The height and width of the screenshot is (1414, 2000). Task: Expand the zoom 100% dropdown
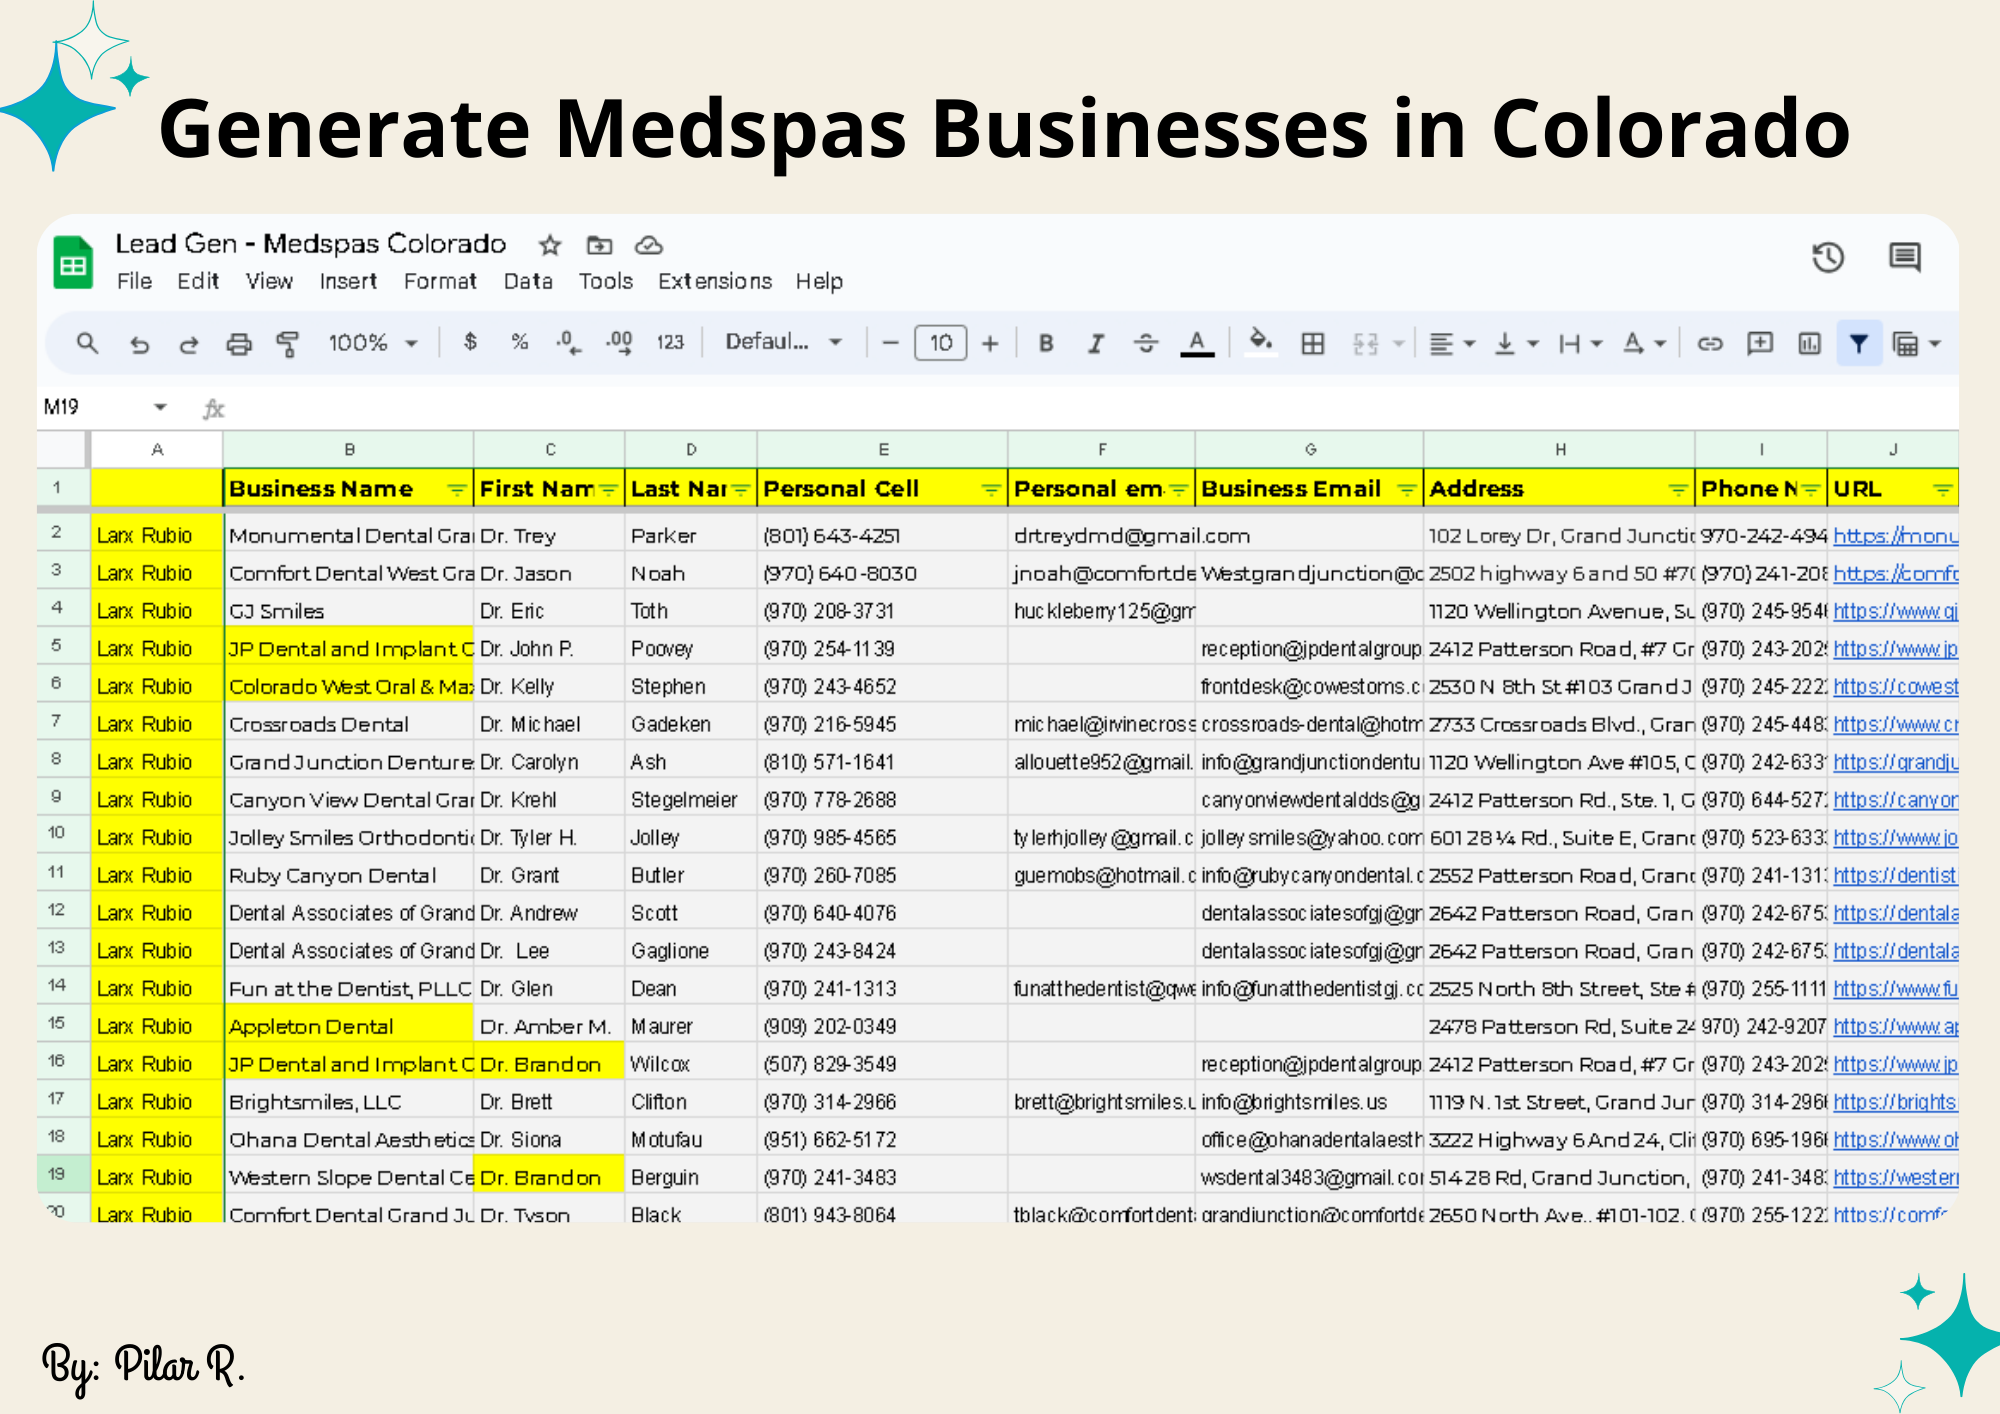(373, 343)
